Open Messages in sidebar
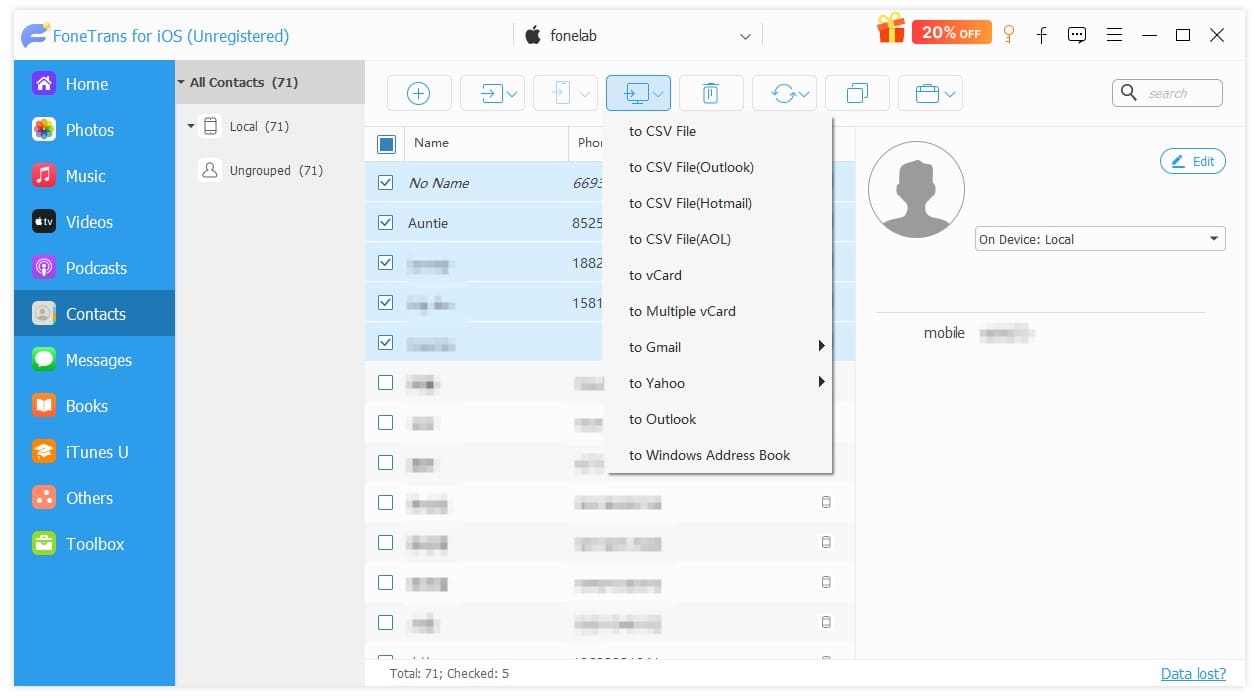Screen dimensions: 1255x698 94,360
